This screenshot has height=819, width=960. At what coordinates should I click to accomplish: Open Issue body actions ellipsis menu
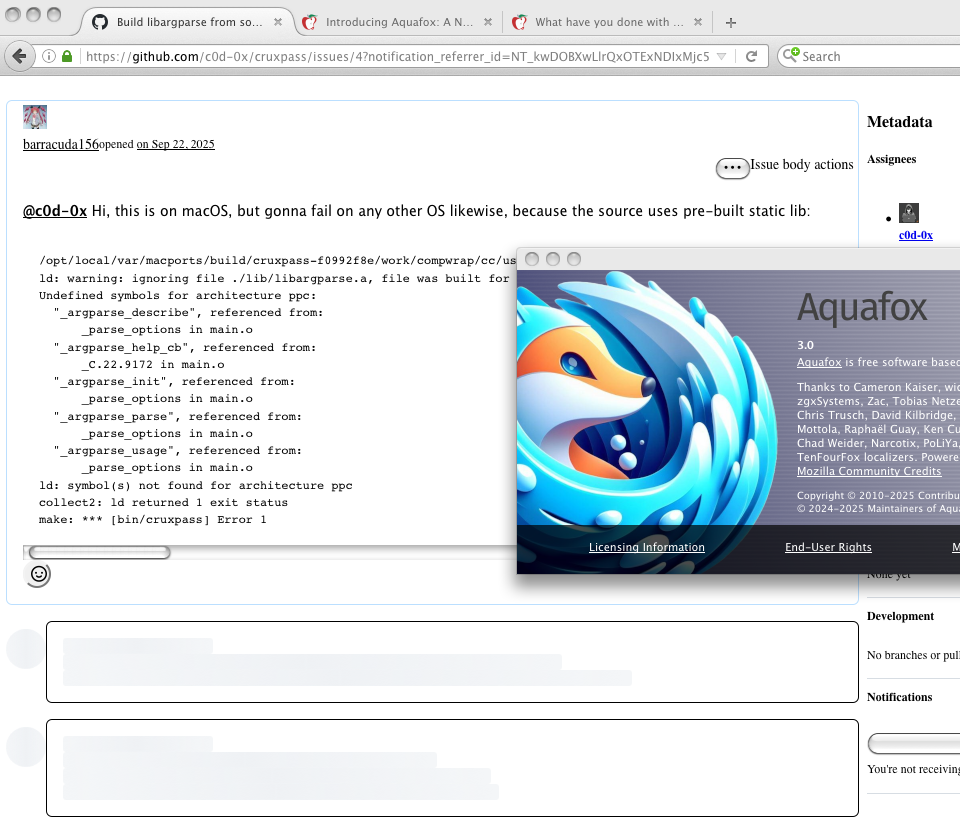(733, 167)
